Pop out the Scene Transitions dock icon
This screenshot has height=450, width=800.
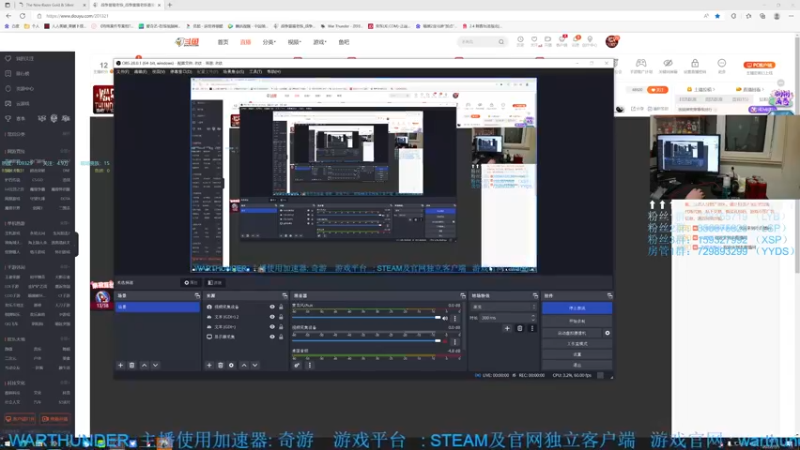[535, 296]
